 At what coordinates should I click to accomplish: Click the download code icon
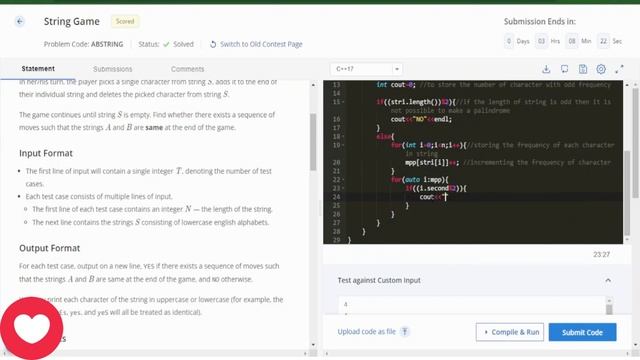tap(546, 69)
